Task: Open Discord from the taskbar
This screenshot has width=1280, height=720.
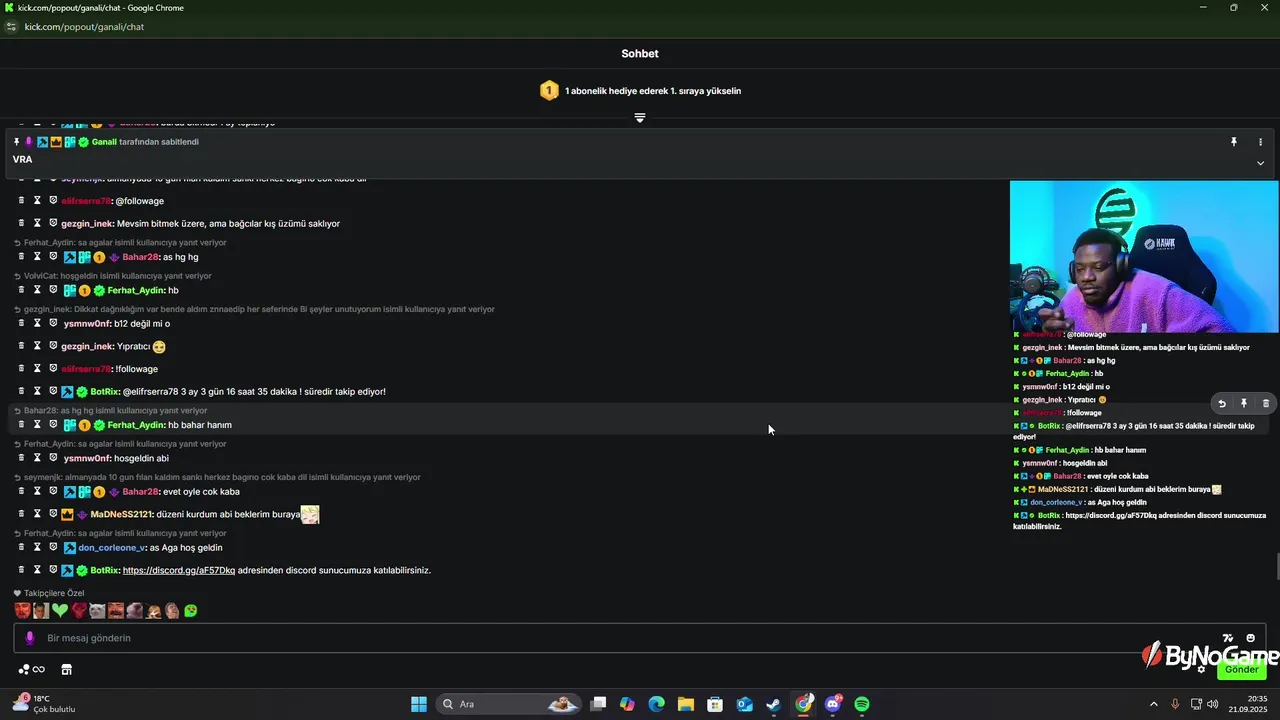Action: point(833,704)
